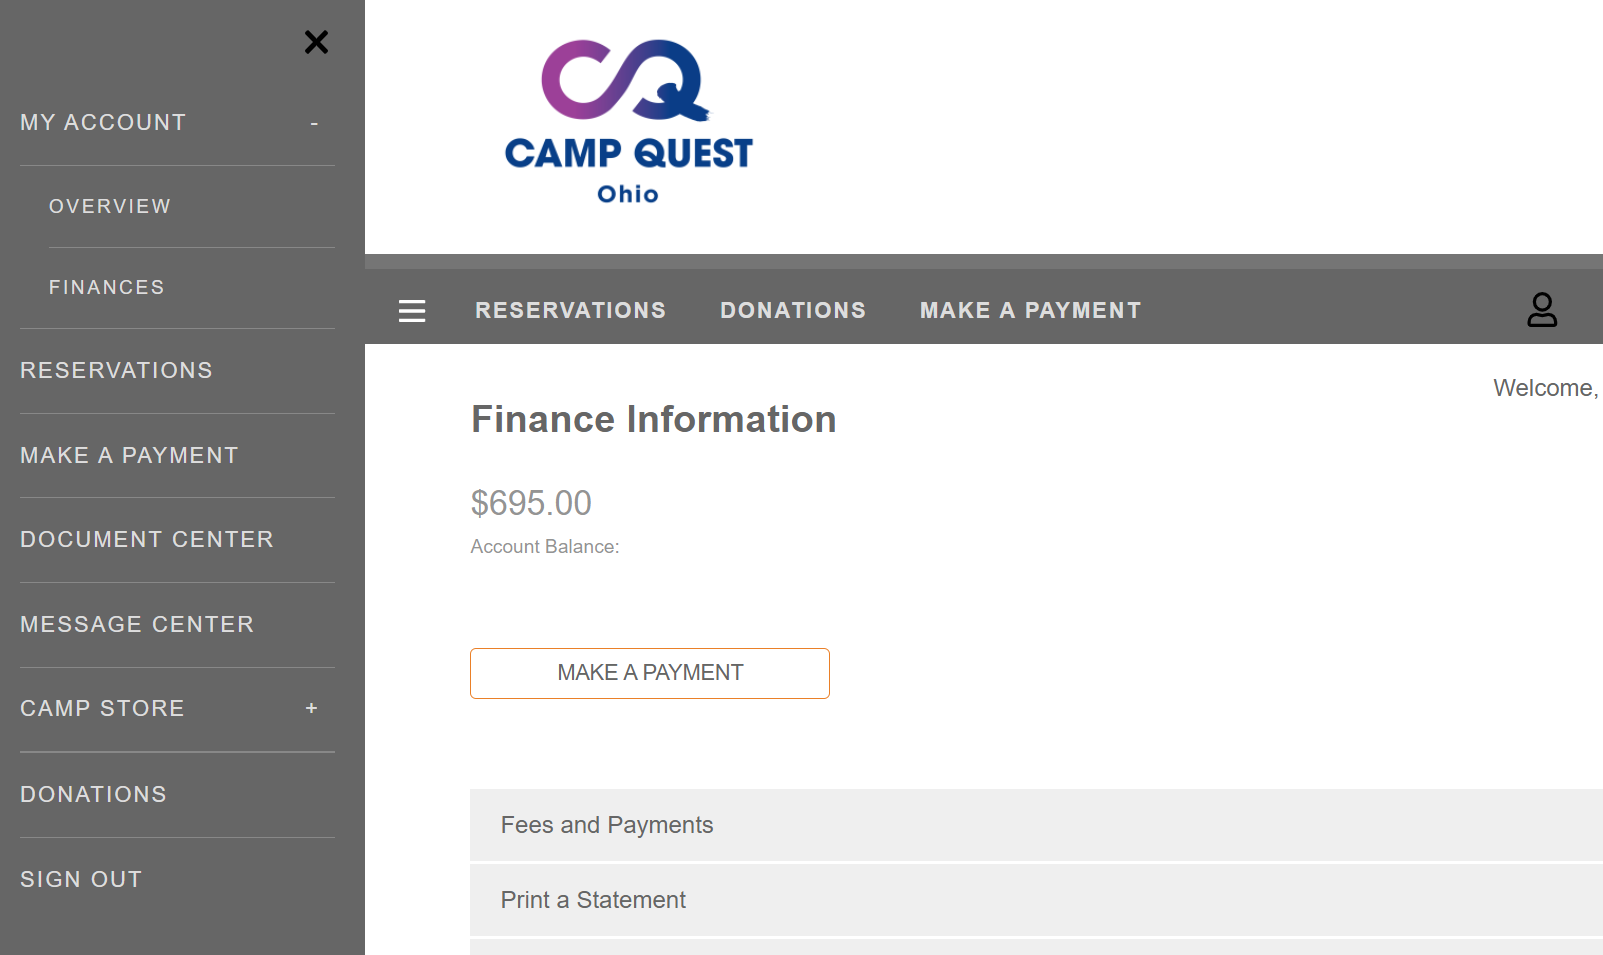
Task: Open the Document Center
Action: click(147, 539)
